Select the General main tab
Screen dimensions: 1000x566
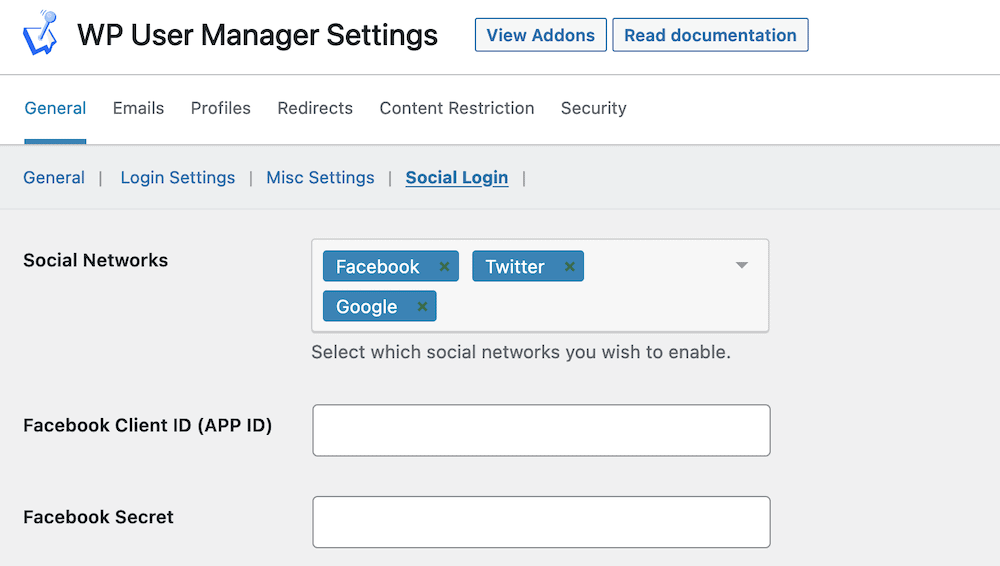(x=55, y=108)
